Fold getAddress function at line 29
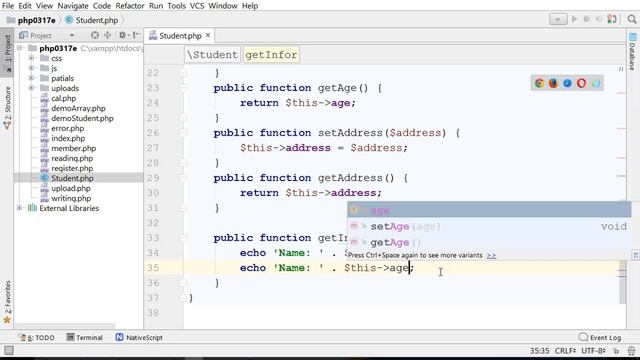 coord(184,178)
